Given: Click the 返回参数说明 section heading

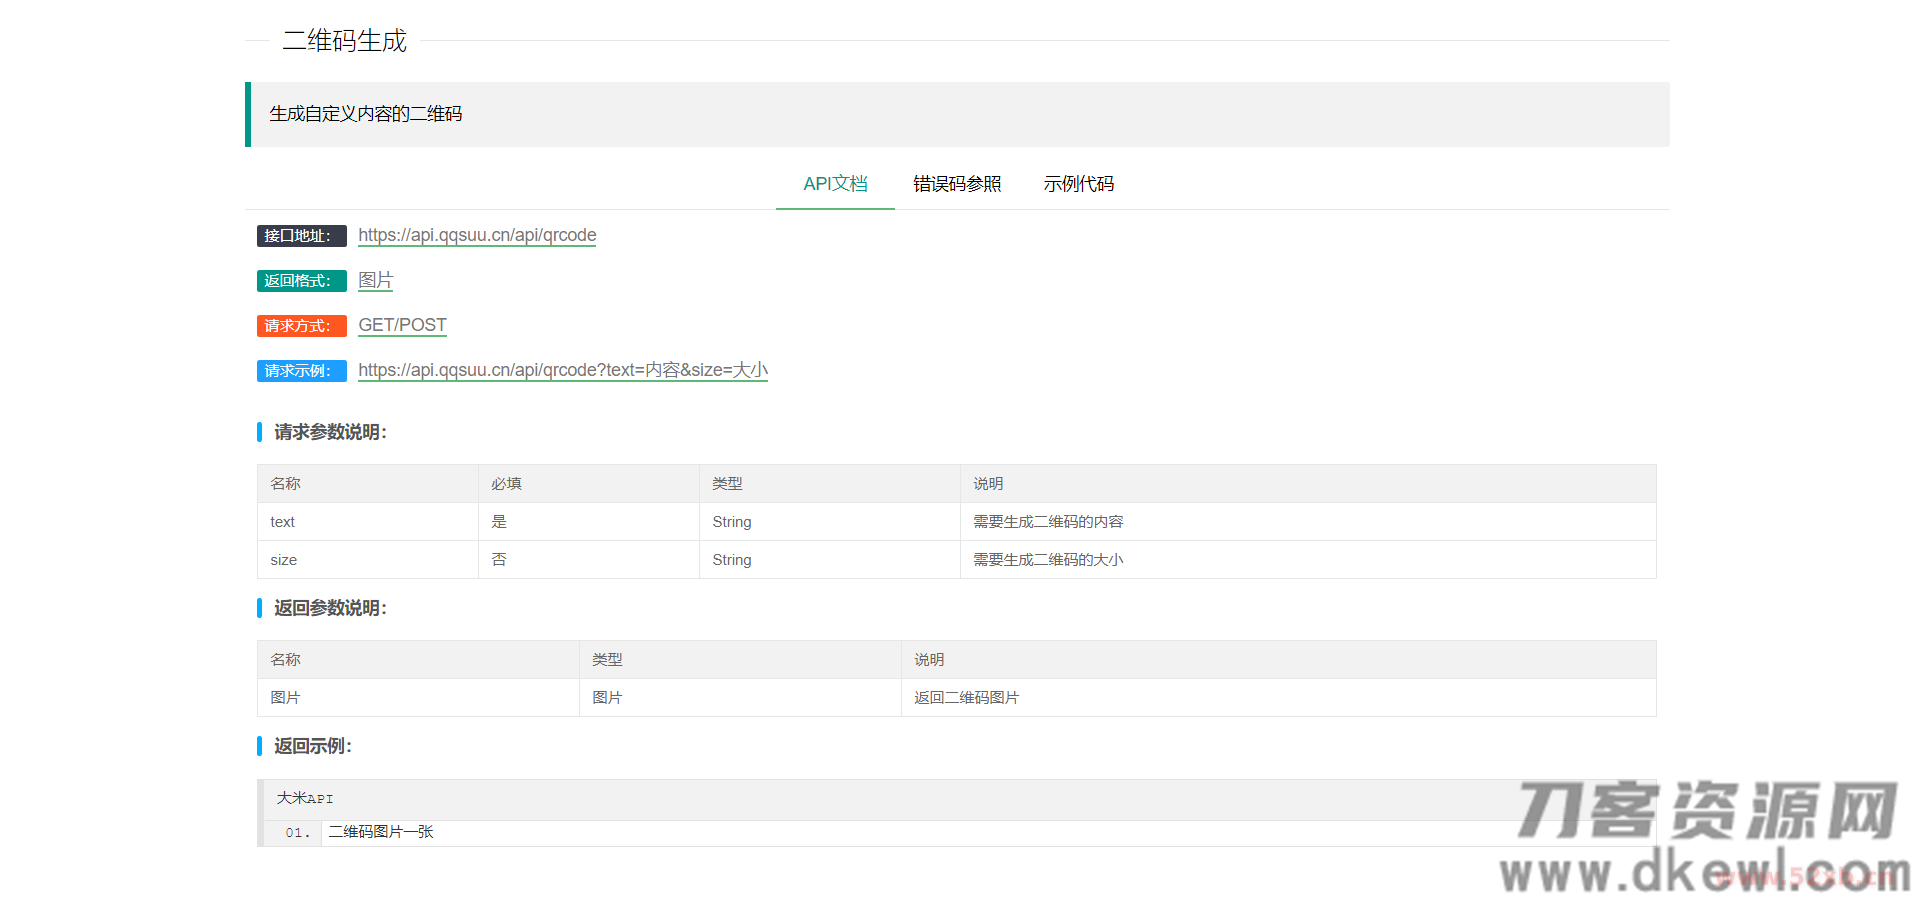Looking at the screenshot, I should pyautogui.click(x=330, y=608).
